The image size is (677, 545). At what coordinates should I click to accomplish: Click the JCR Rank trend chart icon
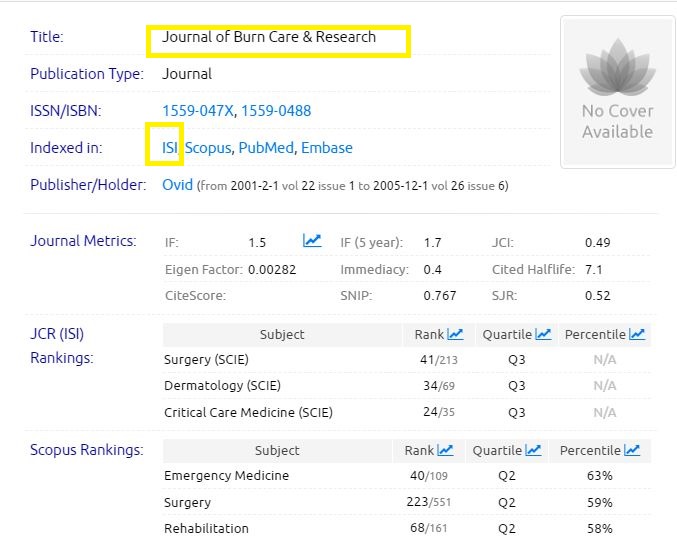[455, 334]
